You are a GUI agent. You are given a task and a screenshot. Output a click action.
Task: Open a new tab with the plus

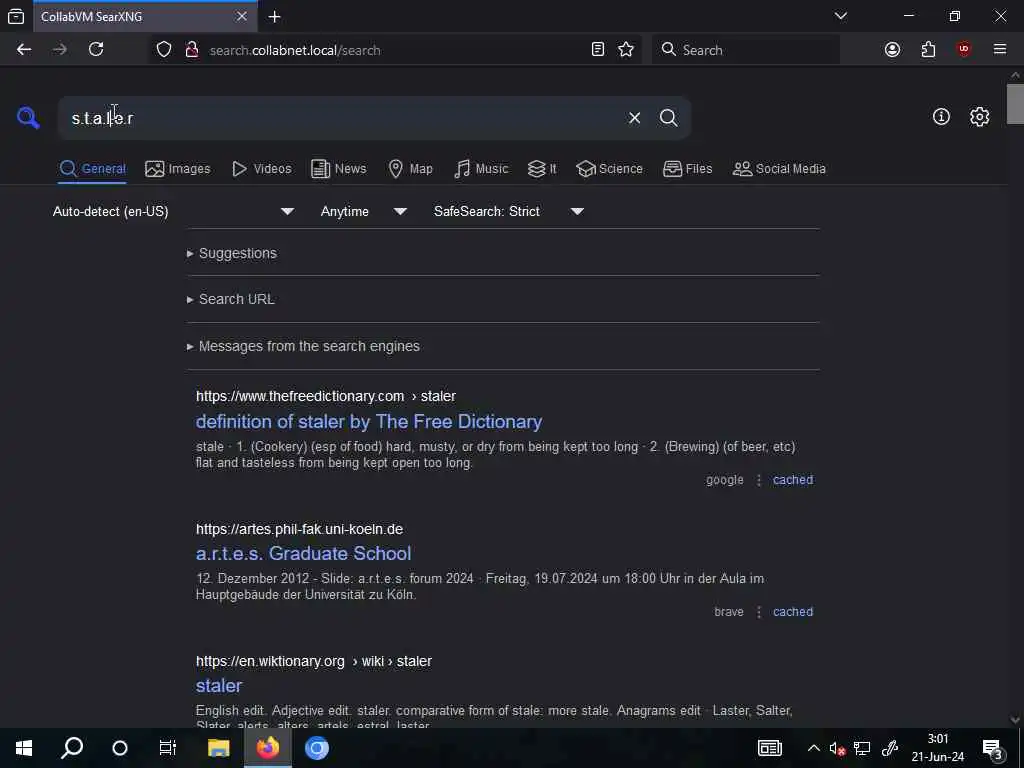(274, 17)
